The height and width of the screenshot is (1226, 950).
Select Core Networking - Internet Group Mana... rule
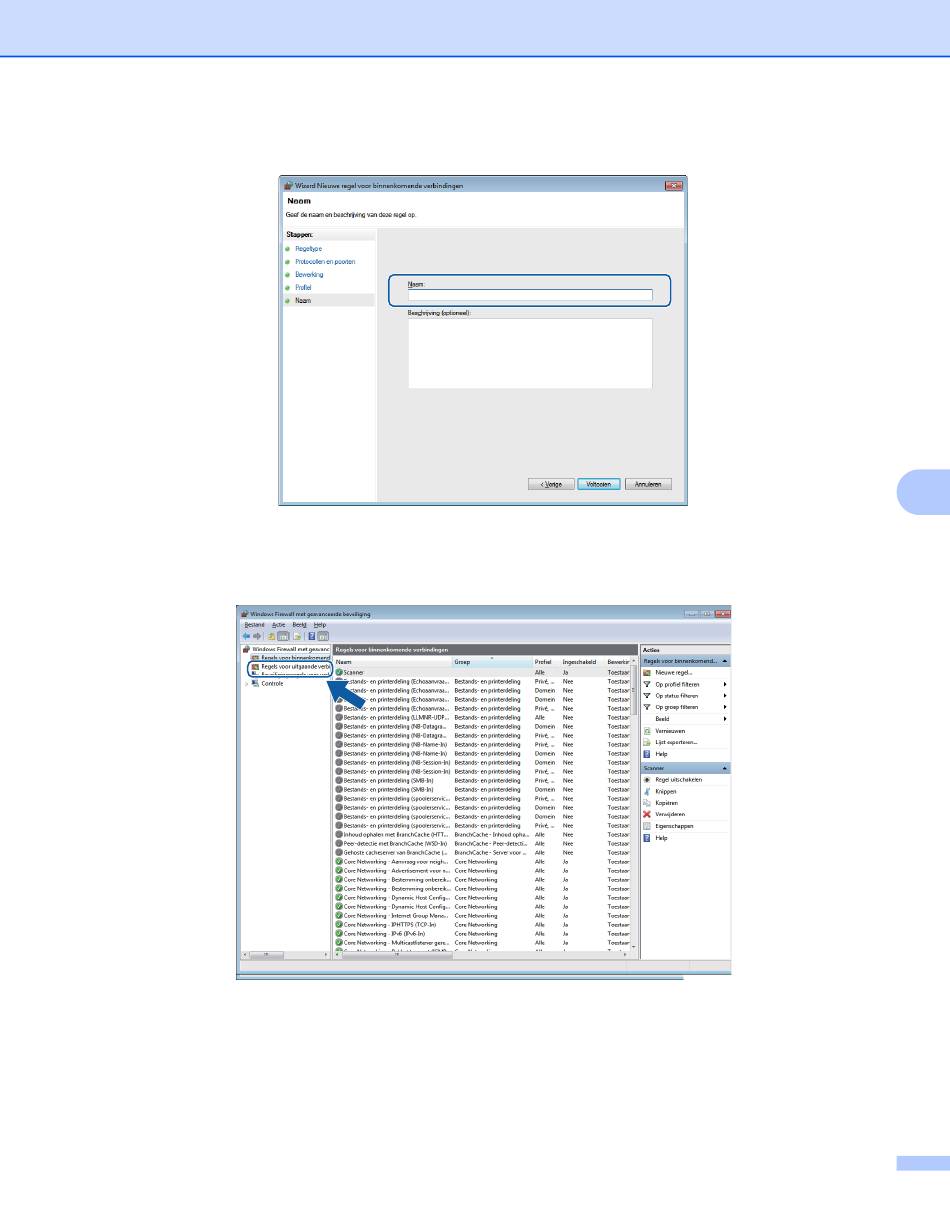[x=482, y=915]
